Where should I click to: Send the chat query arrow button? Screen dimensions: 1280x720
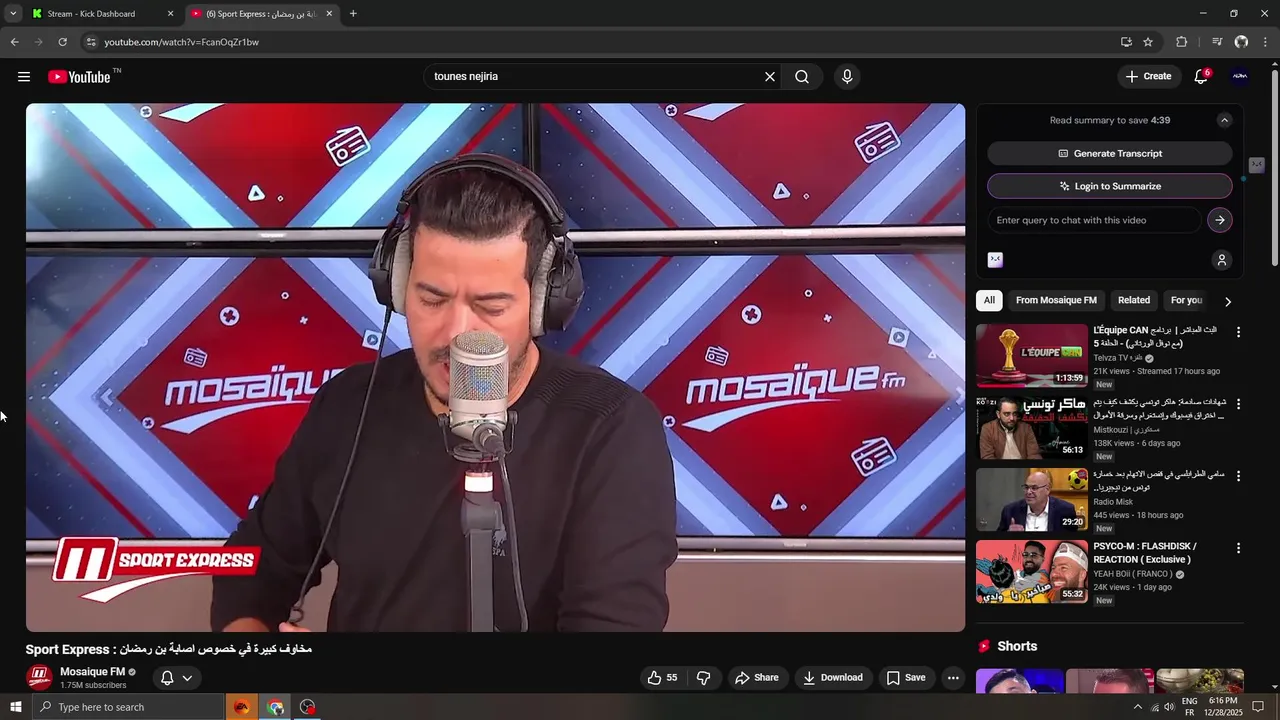[1219, 220]
